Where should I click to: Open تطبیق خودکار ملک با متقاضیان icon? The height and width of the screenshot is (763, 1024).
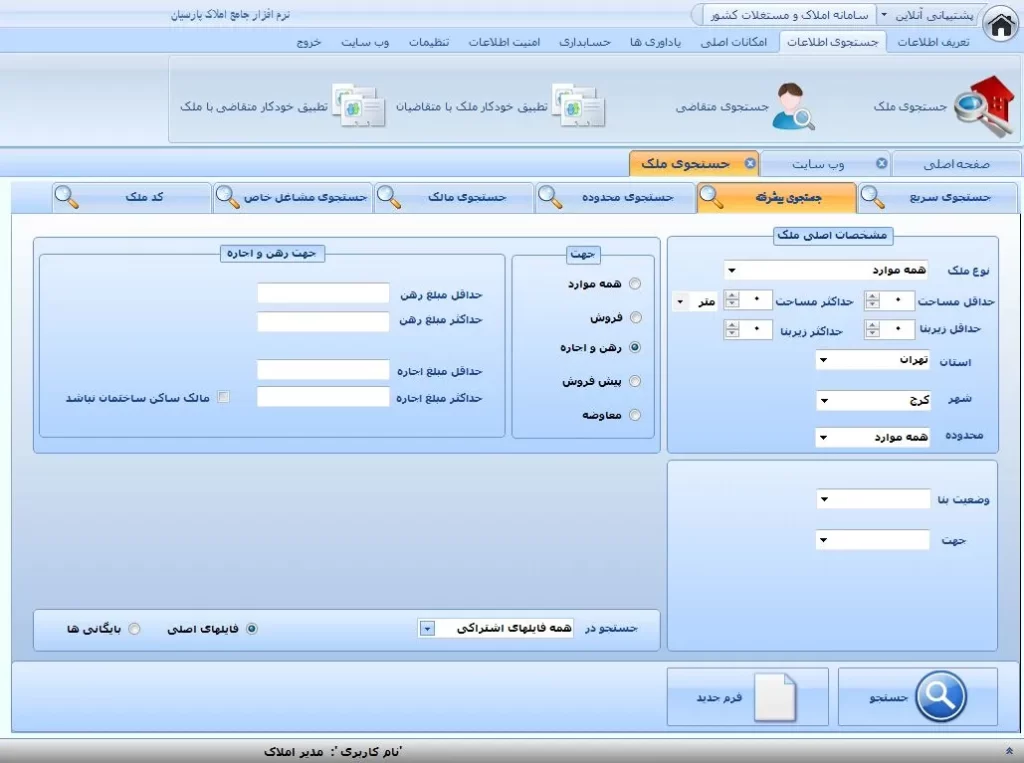[575, 106]
